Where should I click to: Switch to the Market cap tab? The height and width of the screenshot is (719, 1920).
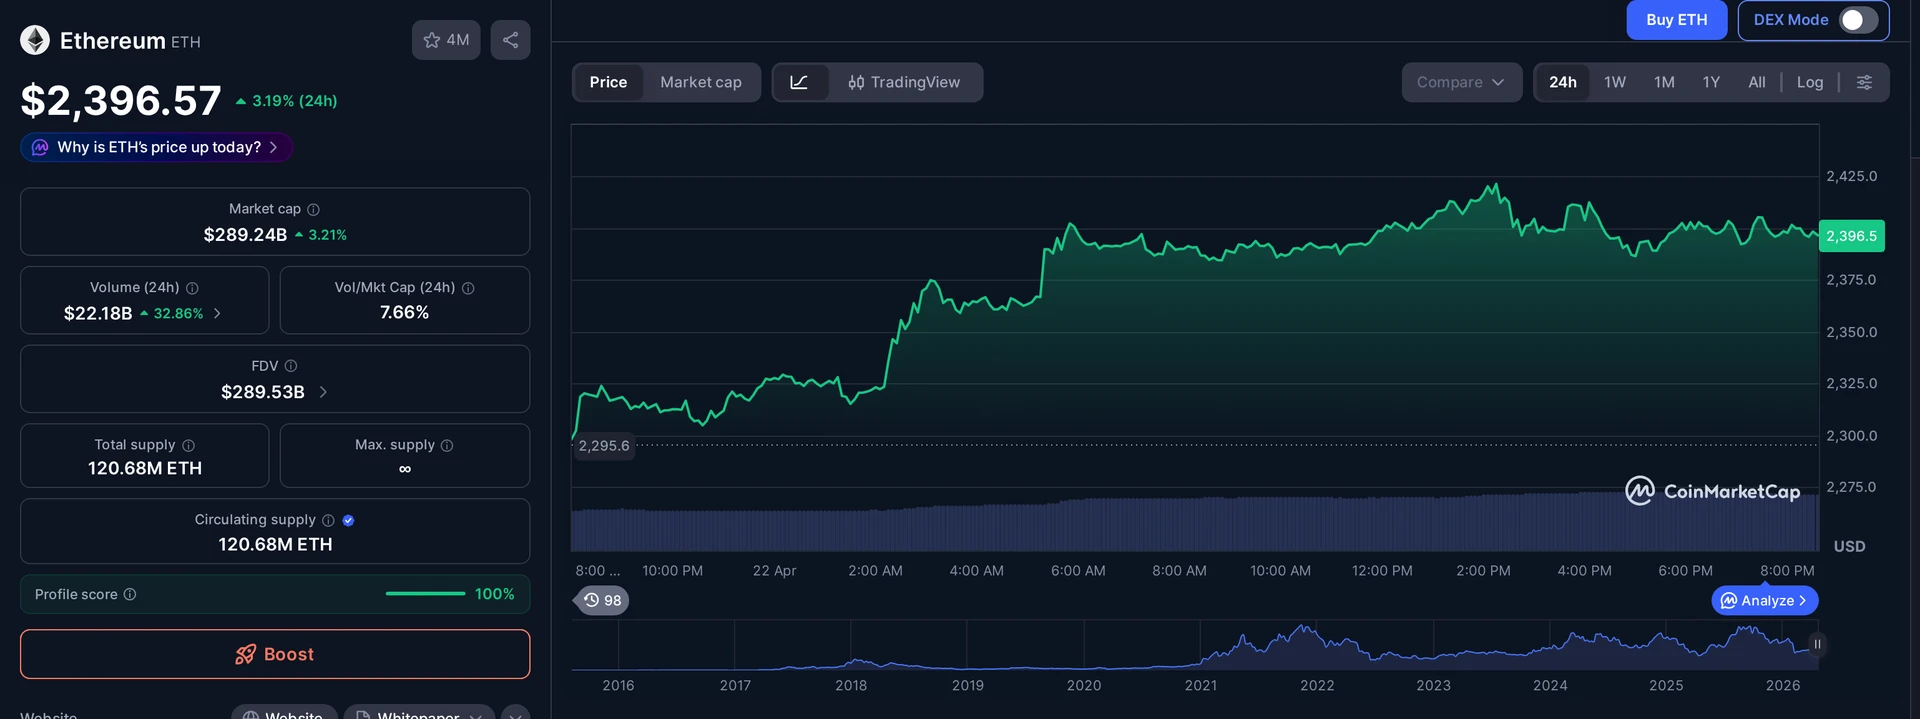(701, 82)
